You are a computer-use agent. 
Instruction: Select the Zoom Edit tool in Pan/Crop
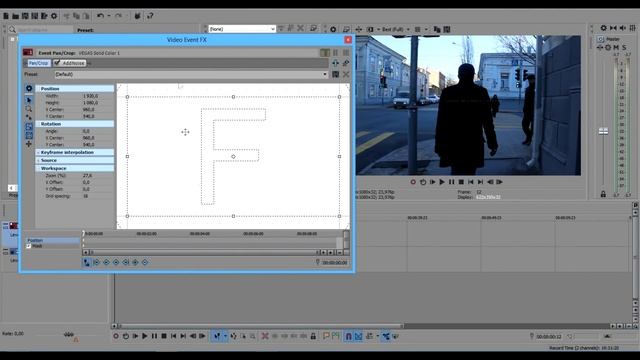point(29,109)
